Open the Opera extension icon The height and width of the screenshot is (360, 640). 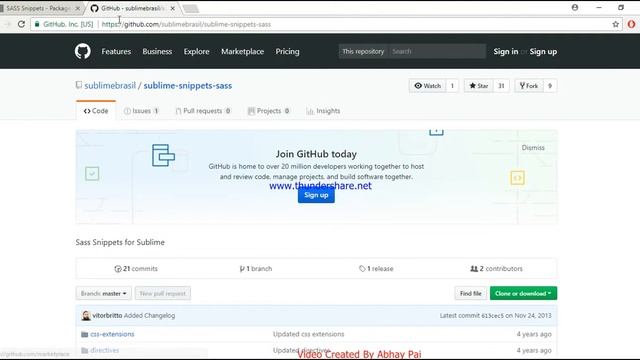(631, 24)
